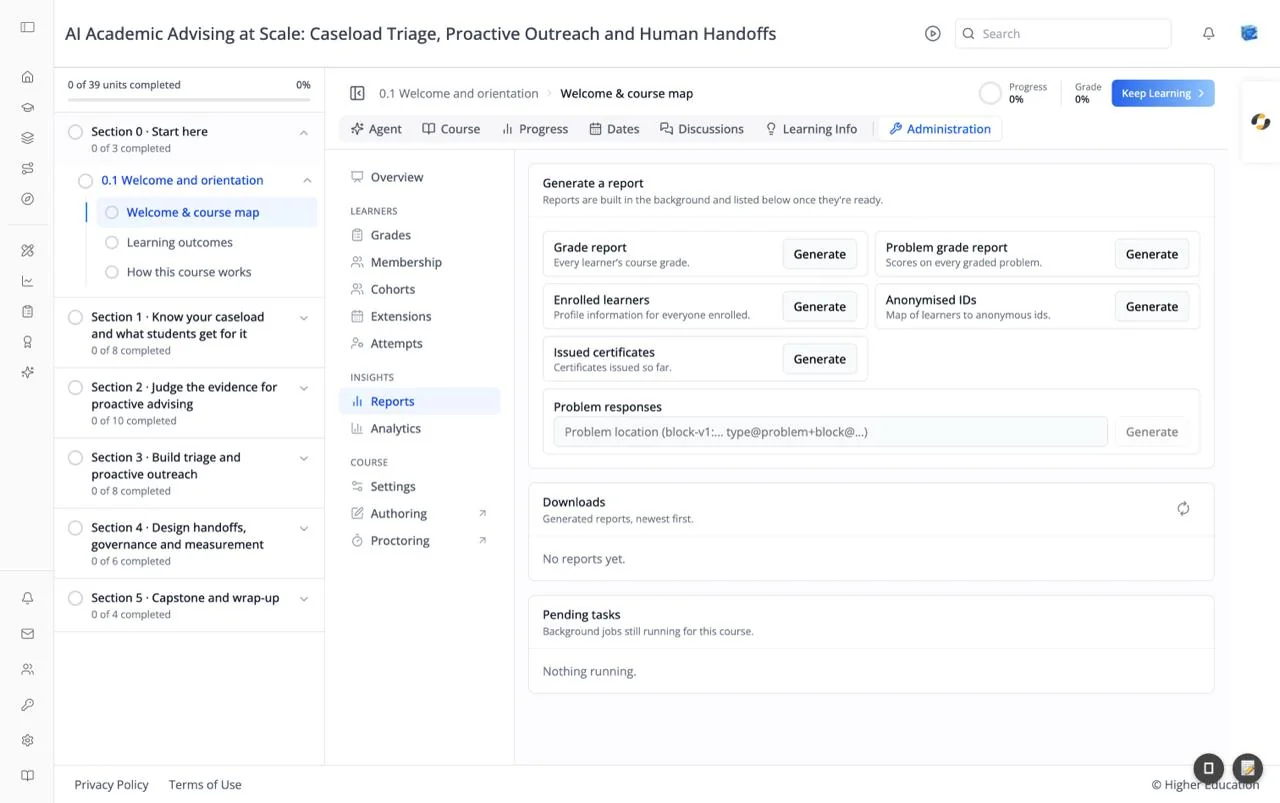This screenshot has height=803, width=1280.
Task: Click the clipboard icon in the left rail
Action: tap(27, 311)
